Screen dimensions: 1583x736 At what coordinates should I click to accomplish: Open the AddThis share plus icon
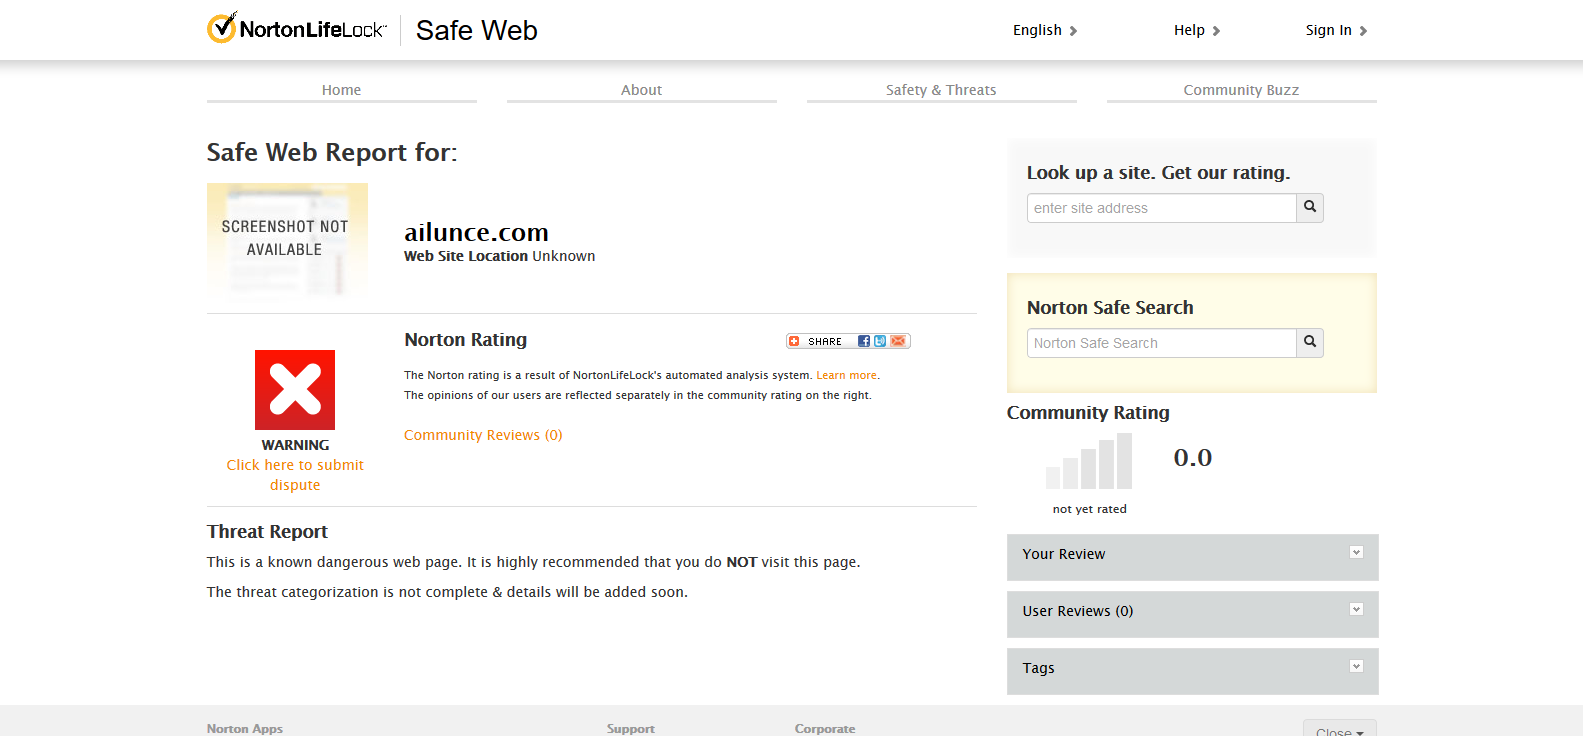(794, 341)
